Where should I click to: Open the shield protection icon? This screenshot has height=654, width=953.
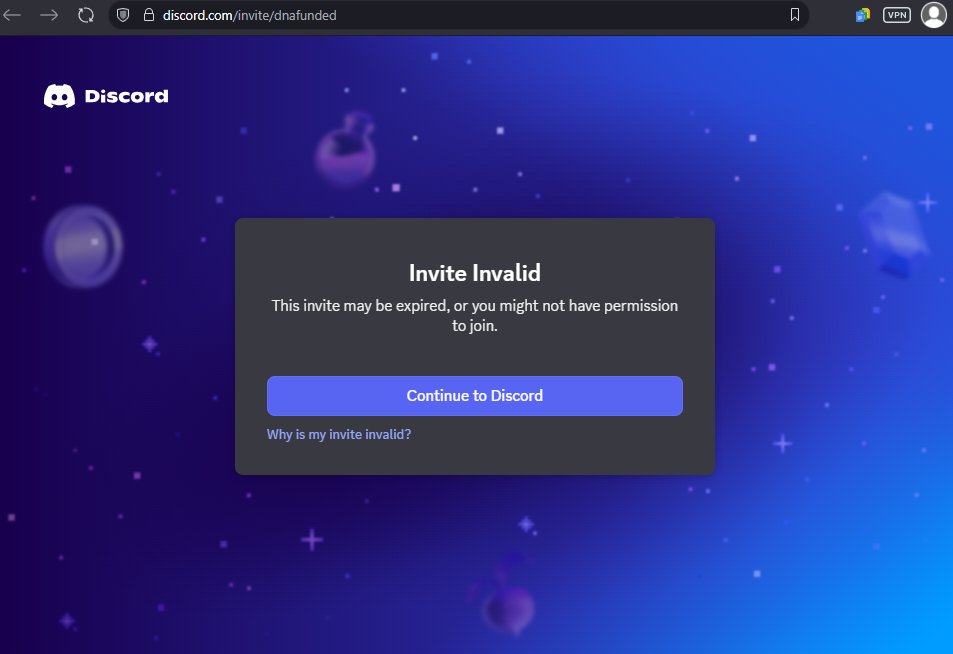tap(123, 15)
